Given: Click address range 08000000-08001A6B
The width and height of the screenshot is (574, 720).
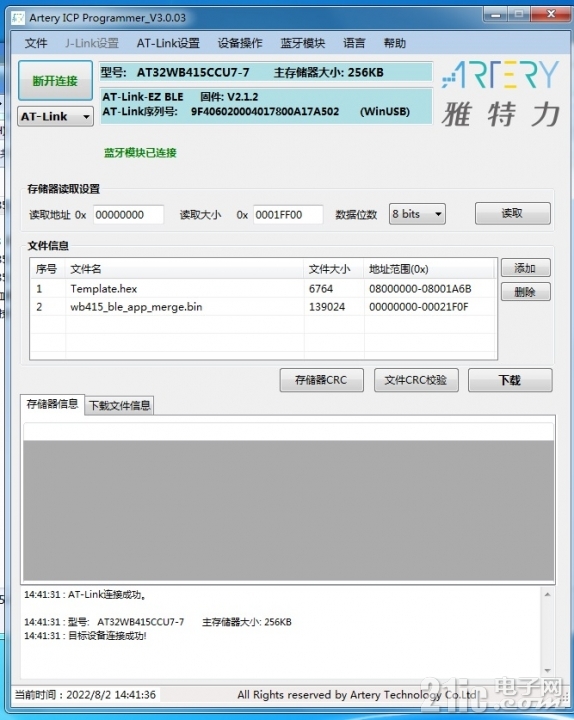Looking at the screenshot, I should 420,289.
